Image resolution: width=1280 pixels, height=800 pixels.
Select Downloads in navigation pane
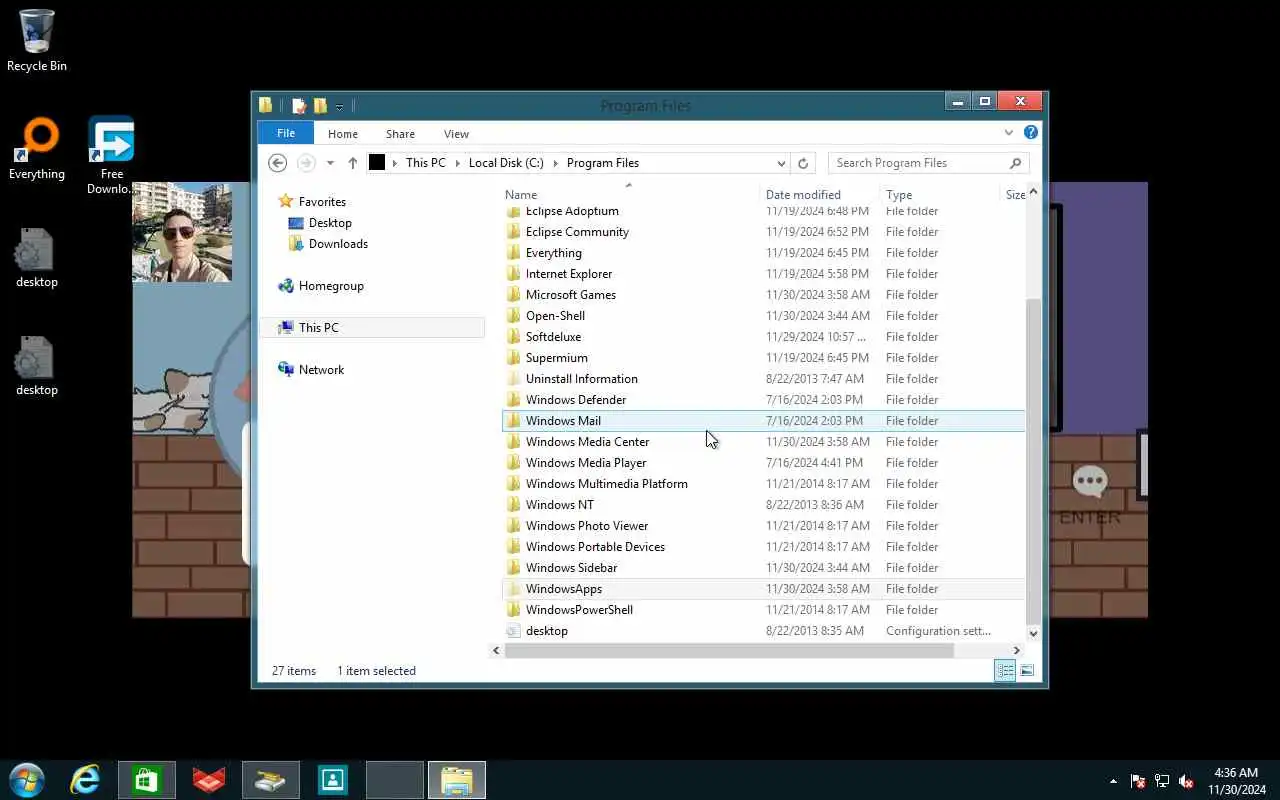tap(338, 244)
